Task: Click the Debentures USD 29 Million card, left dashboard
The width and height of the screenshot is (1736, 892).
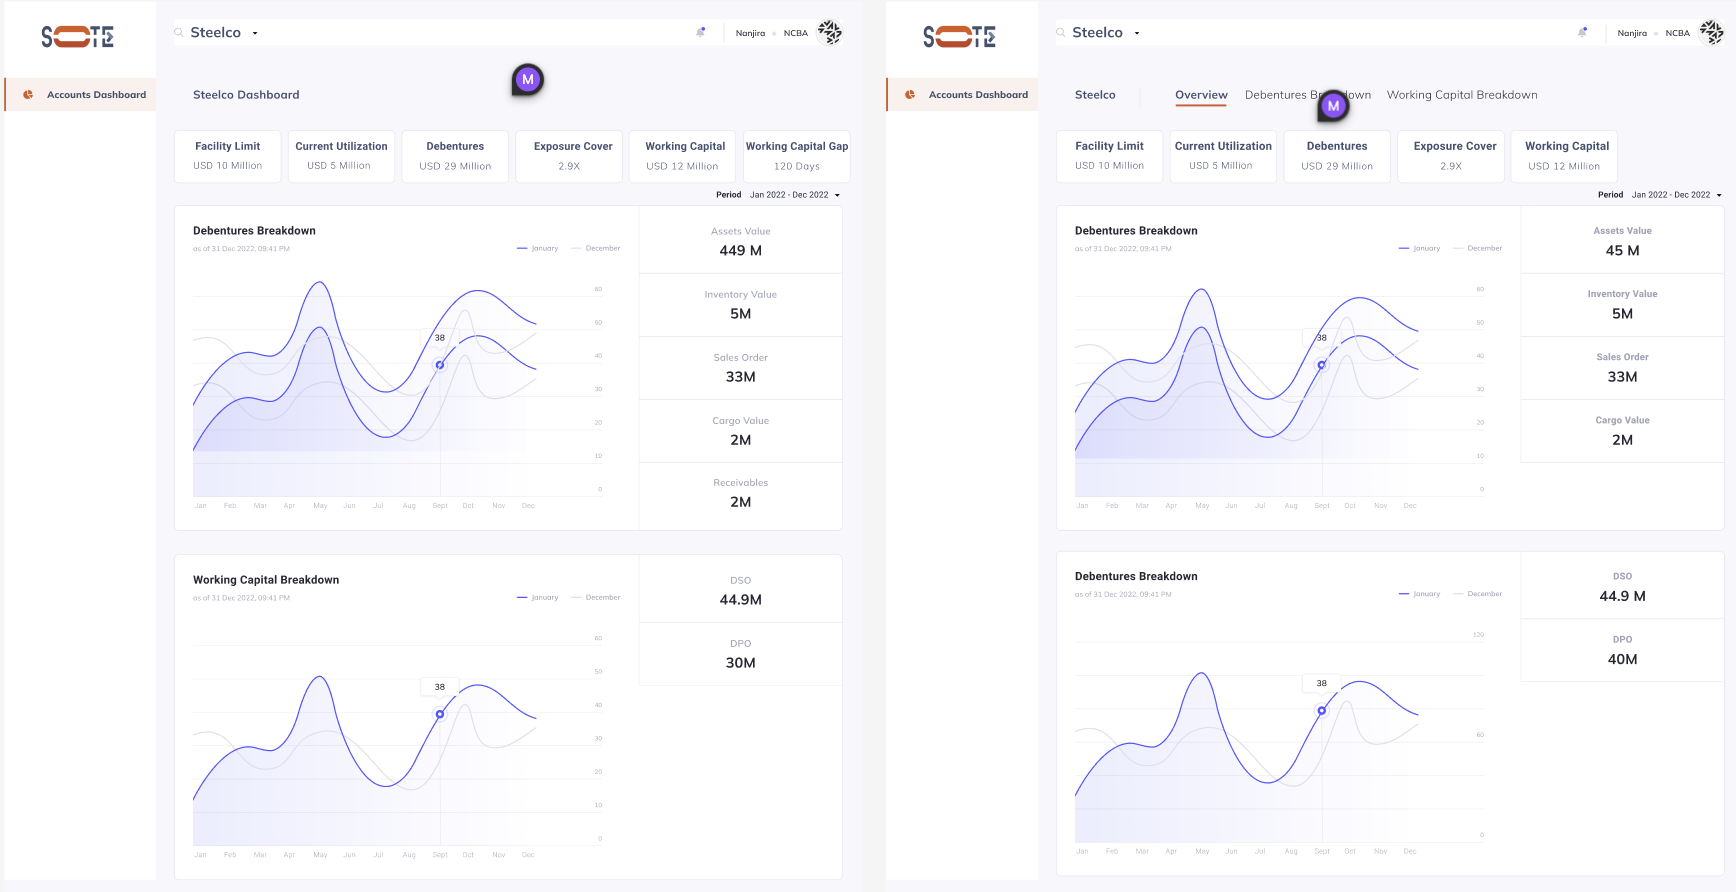Action: click(x=455, y=156)
